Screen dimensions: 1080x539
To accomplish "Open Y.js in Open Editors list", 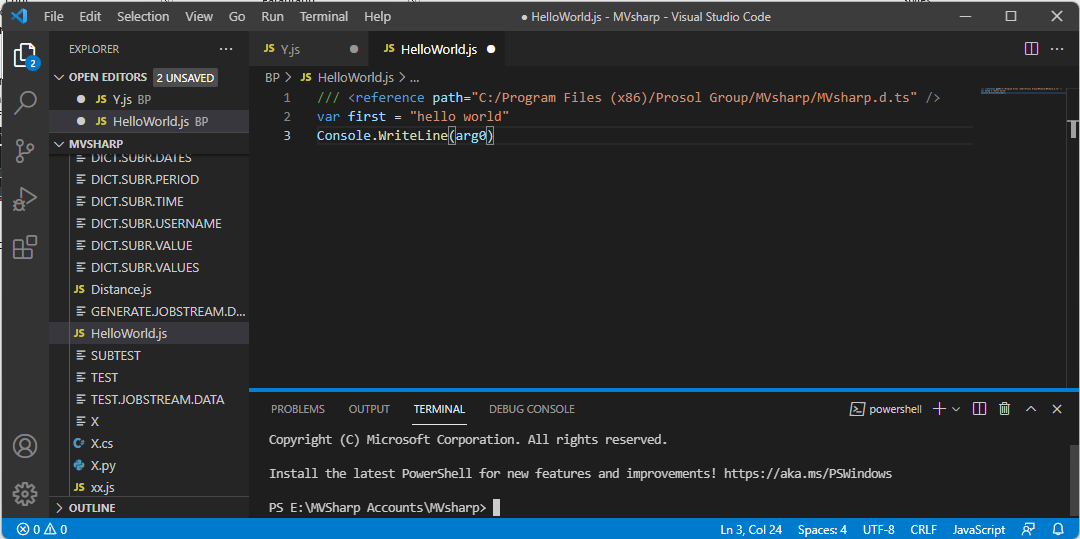I will (x=149, y=100).
